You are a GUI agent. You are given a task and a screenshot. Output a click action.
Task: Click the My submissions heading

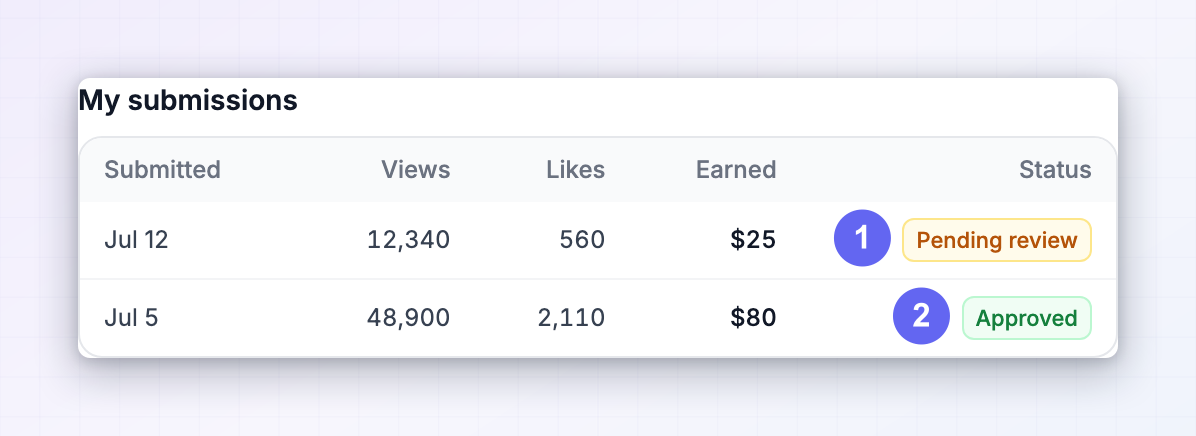(188, 101)
